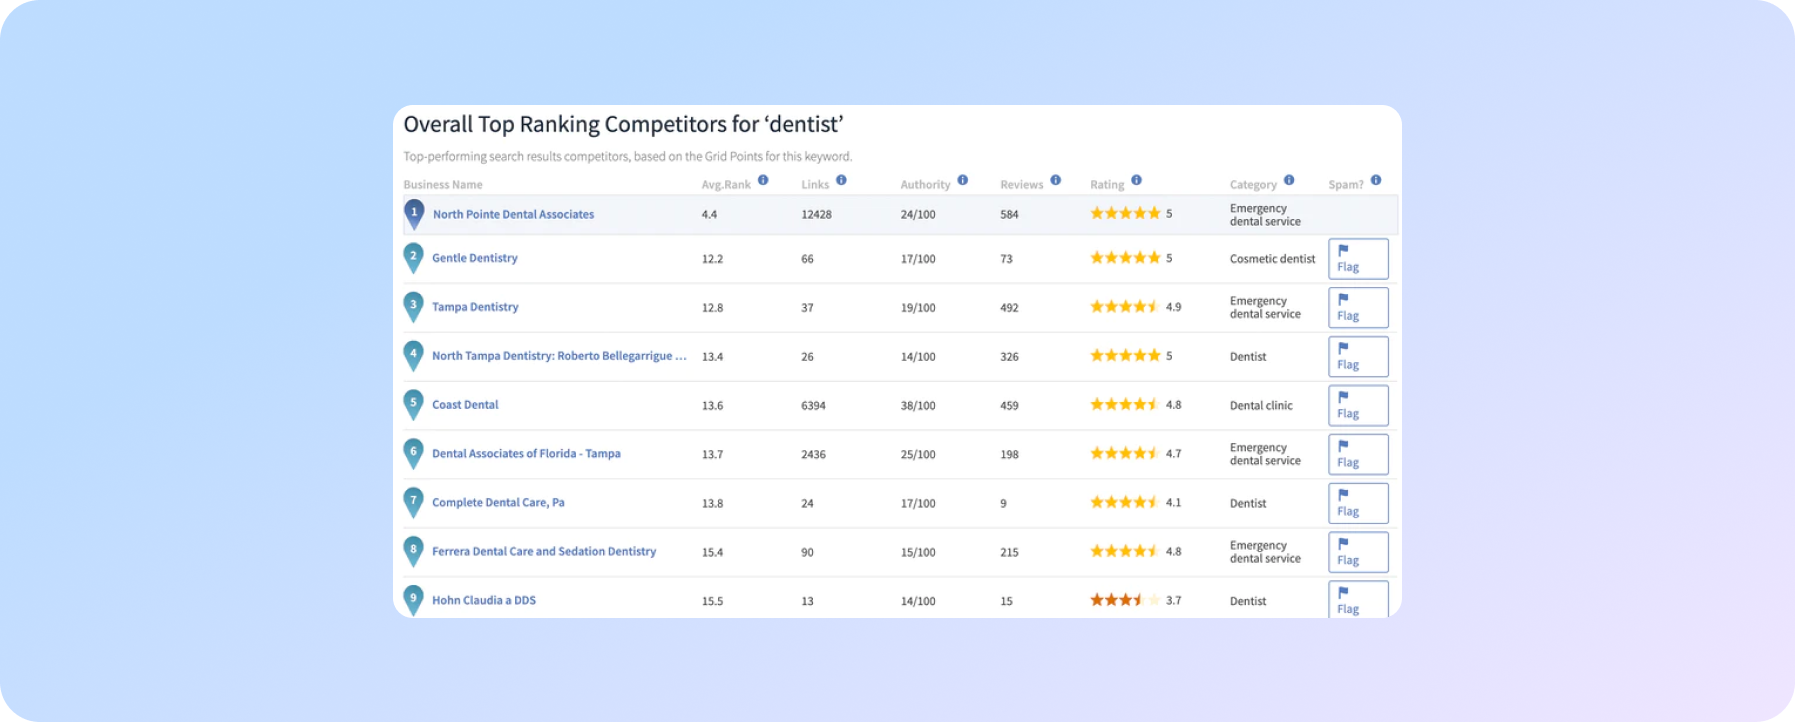Open Gentle Dentistry business link
The width and height of the screenshot is (1795, 722).
[x=475, y=258]
